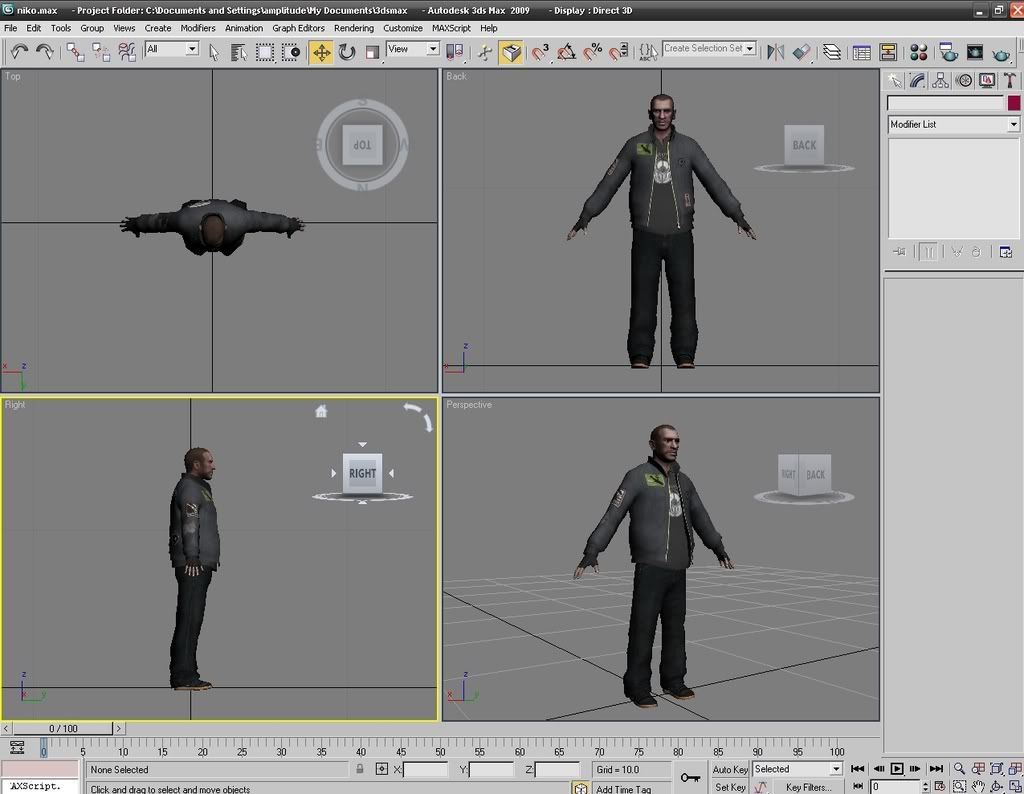Click the Quick Render teapot icon
Viewport: 1024px width, 794px height.
click(1000, 52)
